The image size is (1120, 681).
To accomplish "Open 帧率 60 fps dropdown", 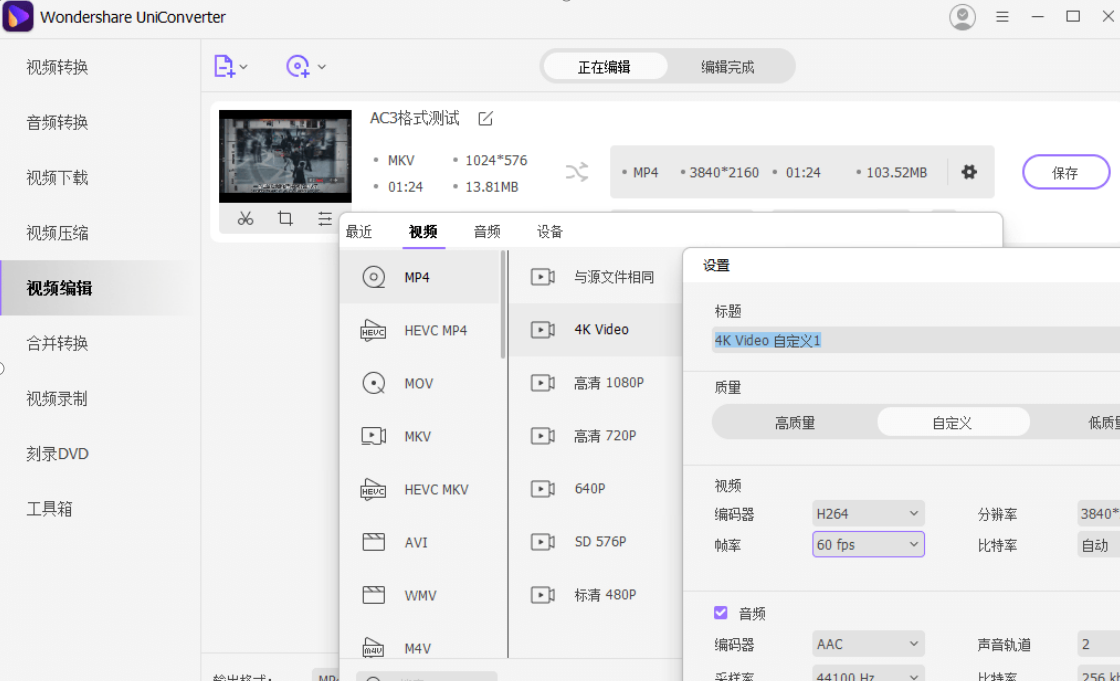I will [868, 545].
